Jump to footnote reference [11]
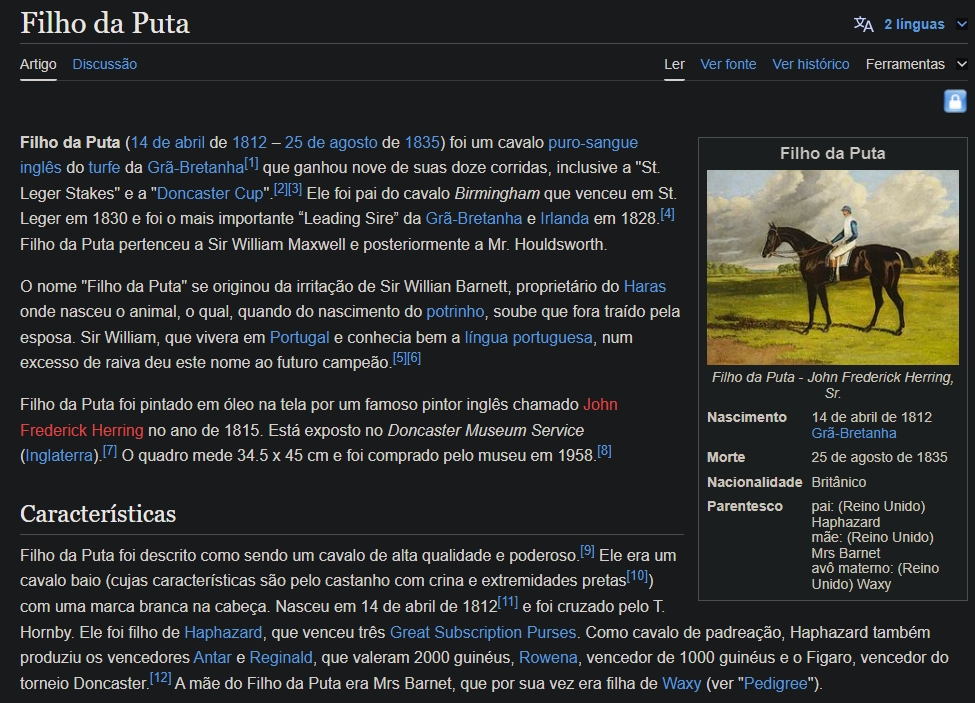This screenshot has width=975, height=703. (x=508, y=602)
